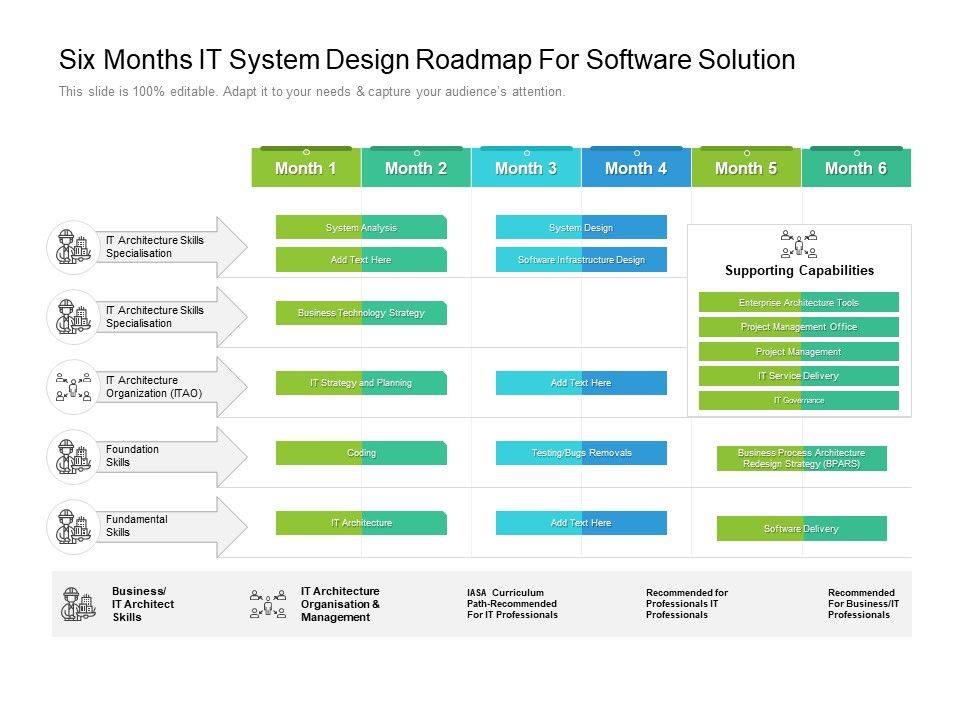Click the Project Management Office bar
Screen dimensions: 960x720
799,327
